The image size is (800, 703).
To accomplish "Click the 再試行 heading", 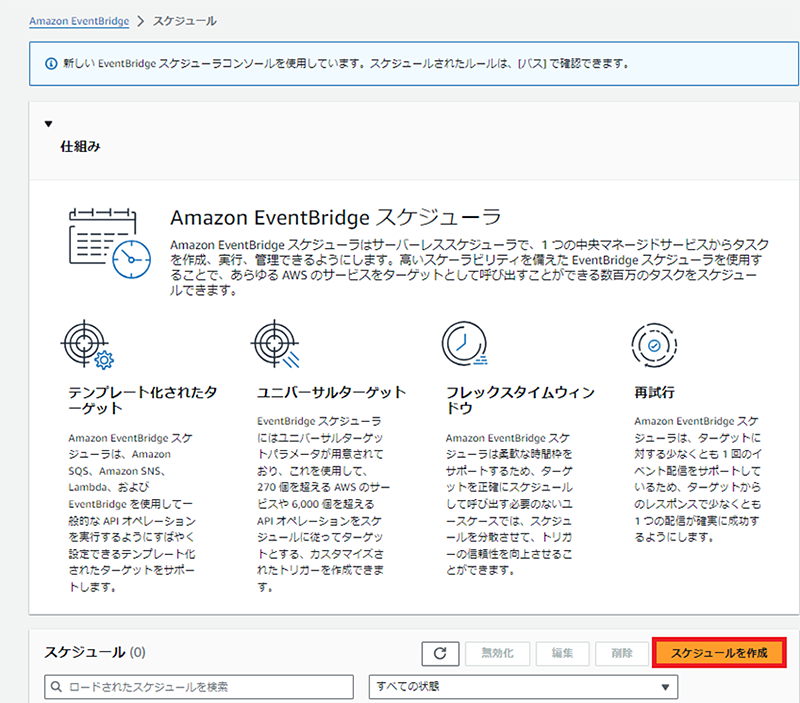I will [x=655, y=392].
